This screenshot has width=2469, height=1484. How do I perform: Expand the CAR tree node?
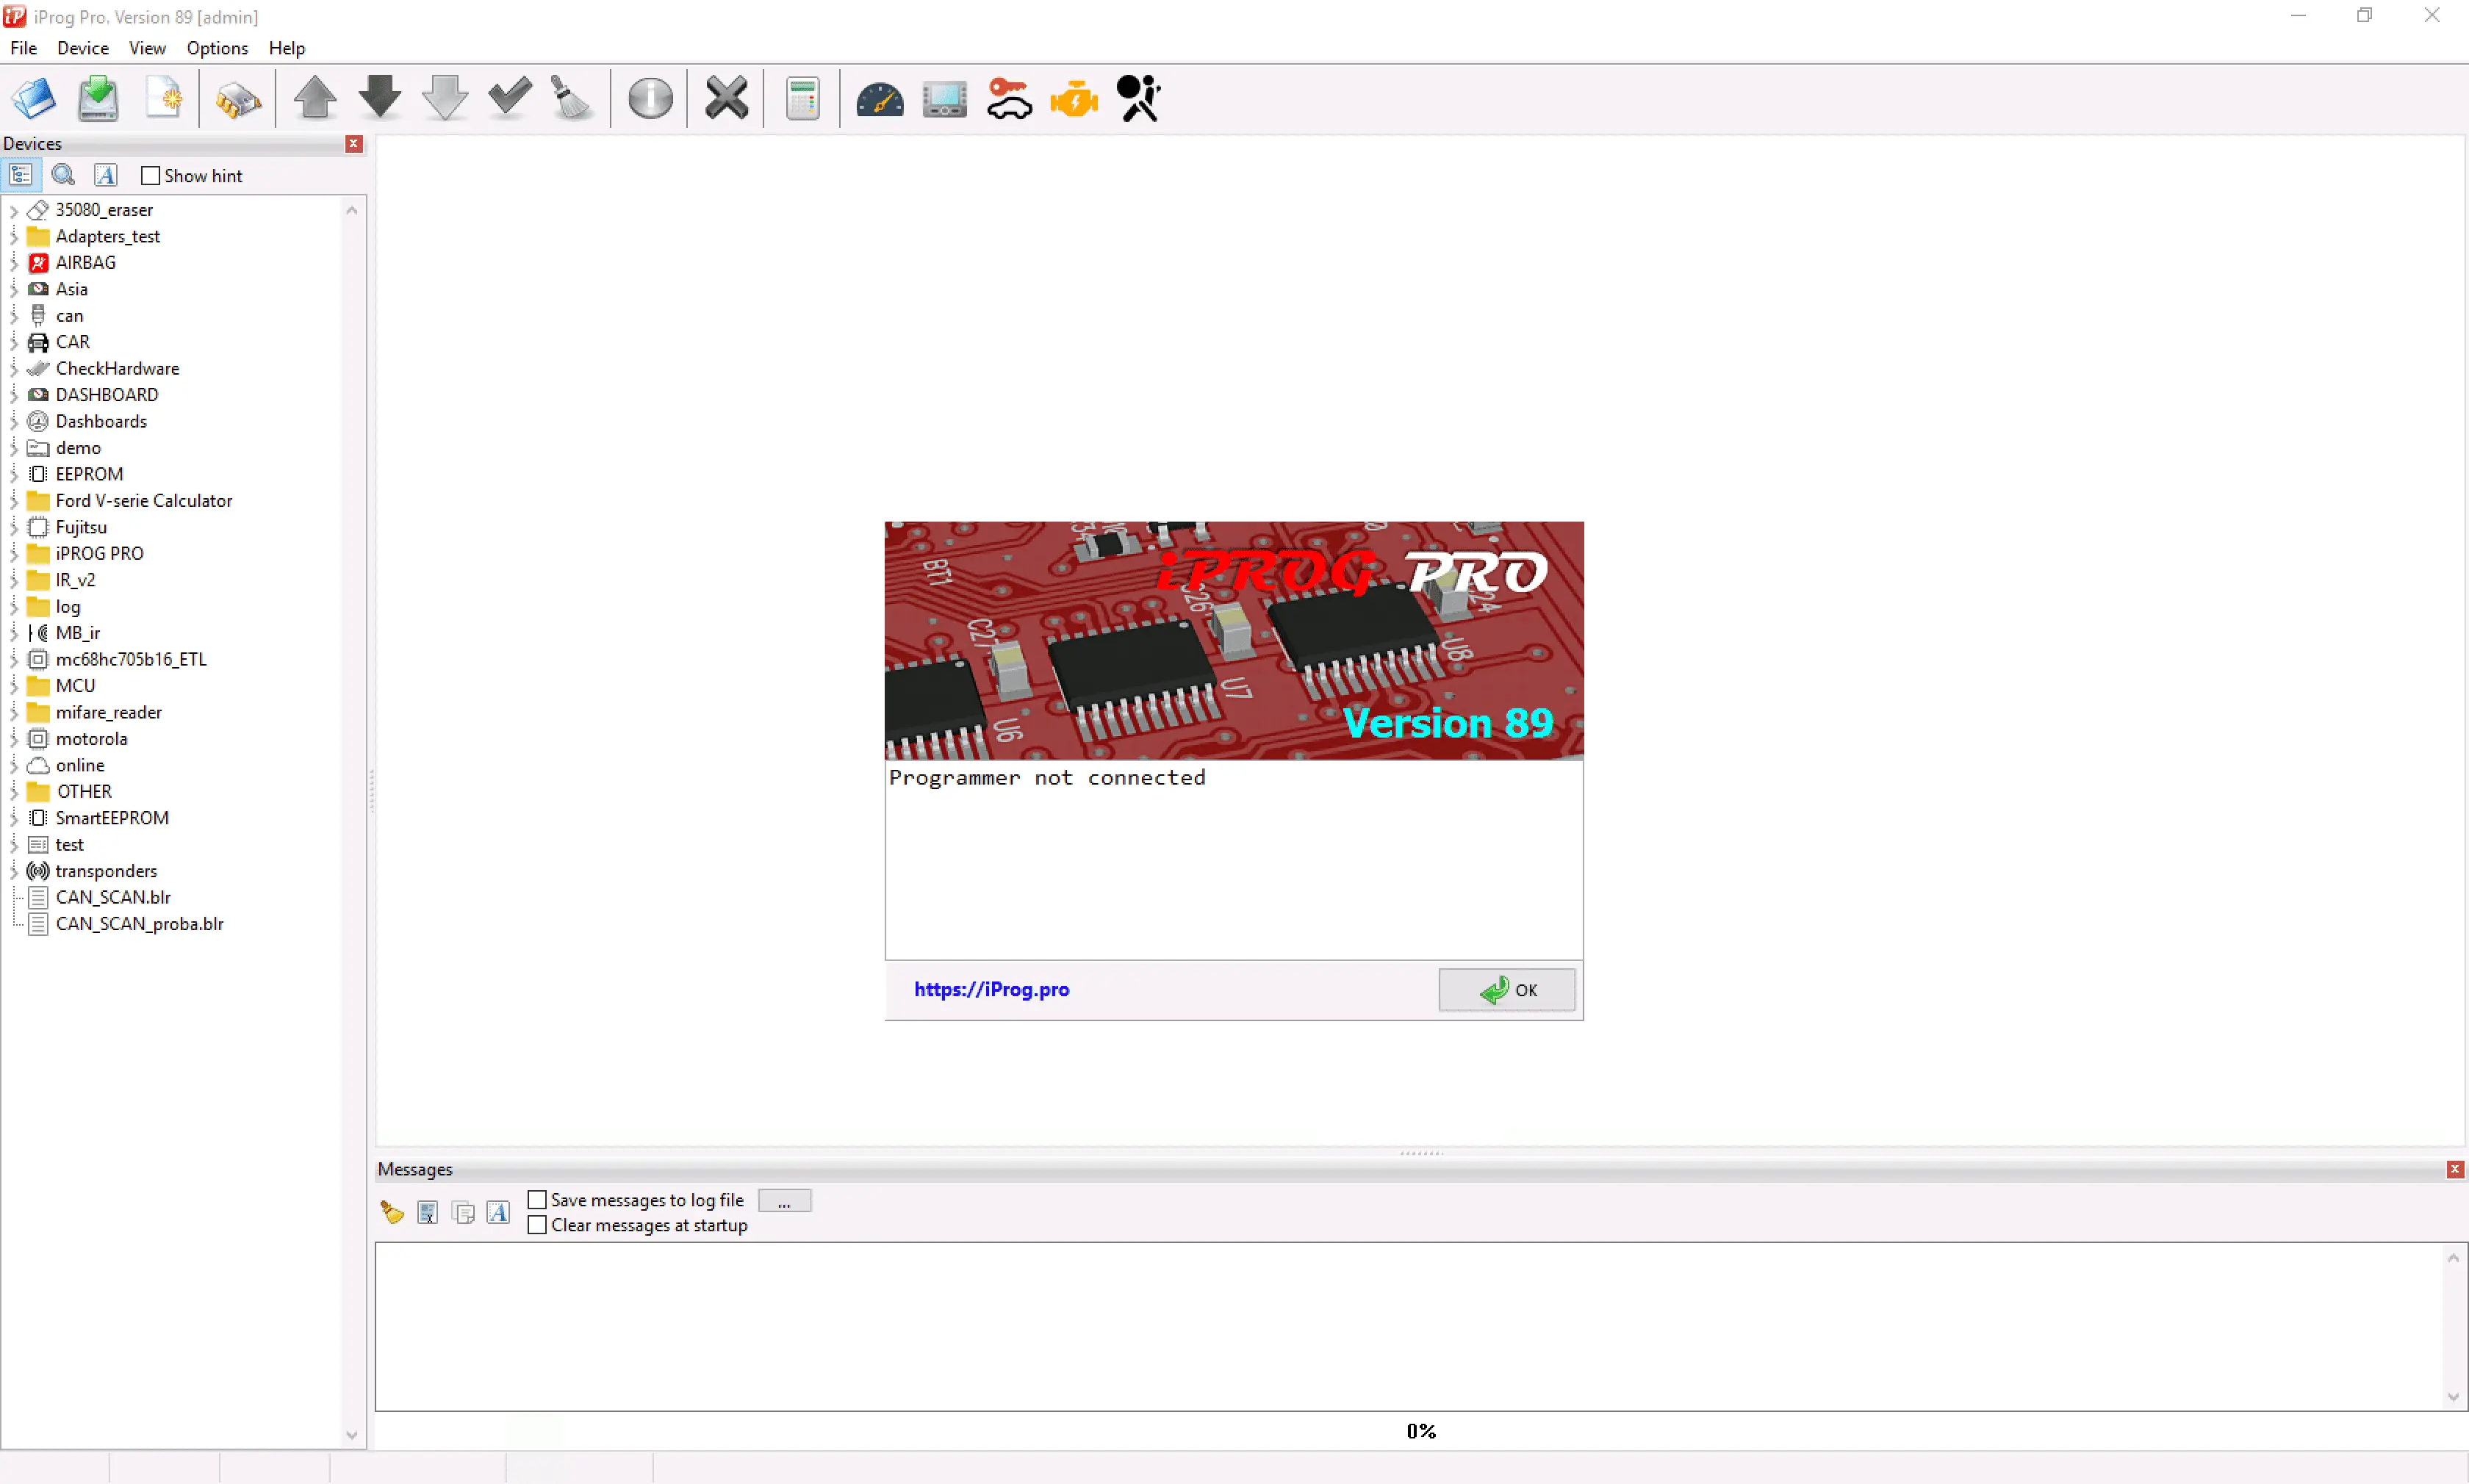pos(14,342)
